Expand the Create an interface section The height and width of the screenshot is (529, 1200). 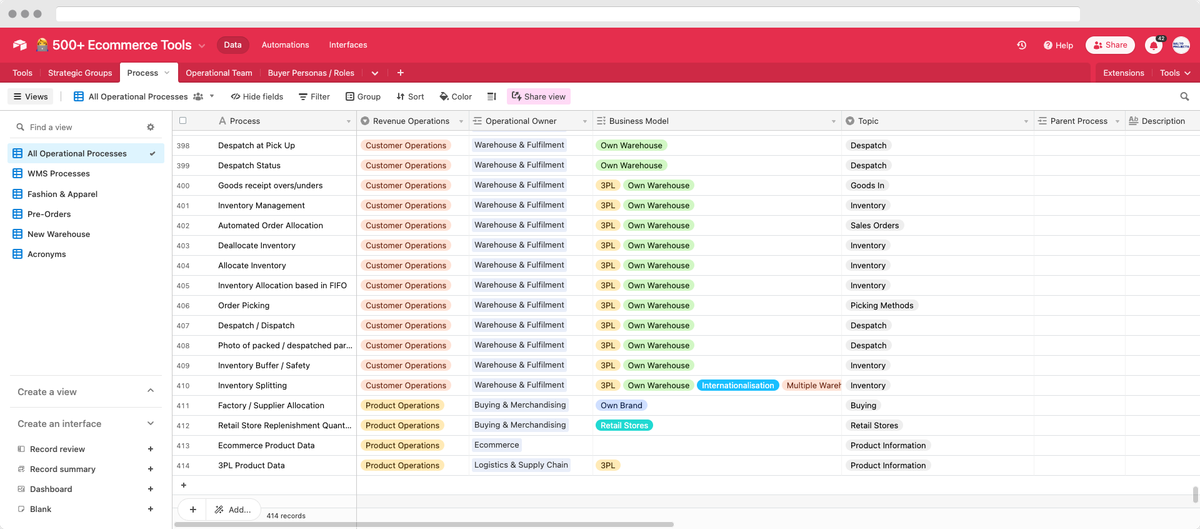(151, 423)
